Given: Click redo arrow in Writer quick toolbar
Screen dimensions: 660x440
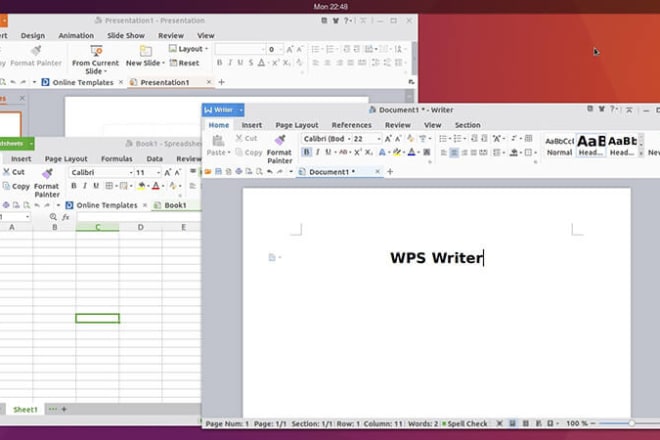Looking at the screenshot, I should click(x=280, y=172).
